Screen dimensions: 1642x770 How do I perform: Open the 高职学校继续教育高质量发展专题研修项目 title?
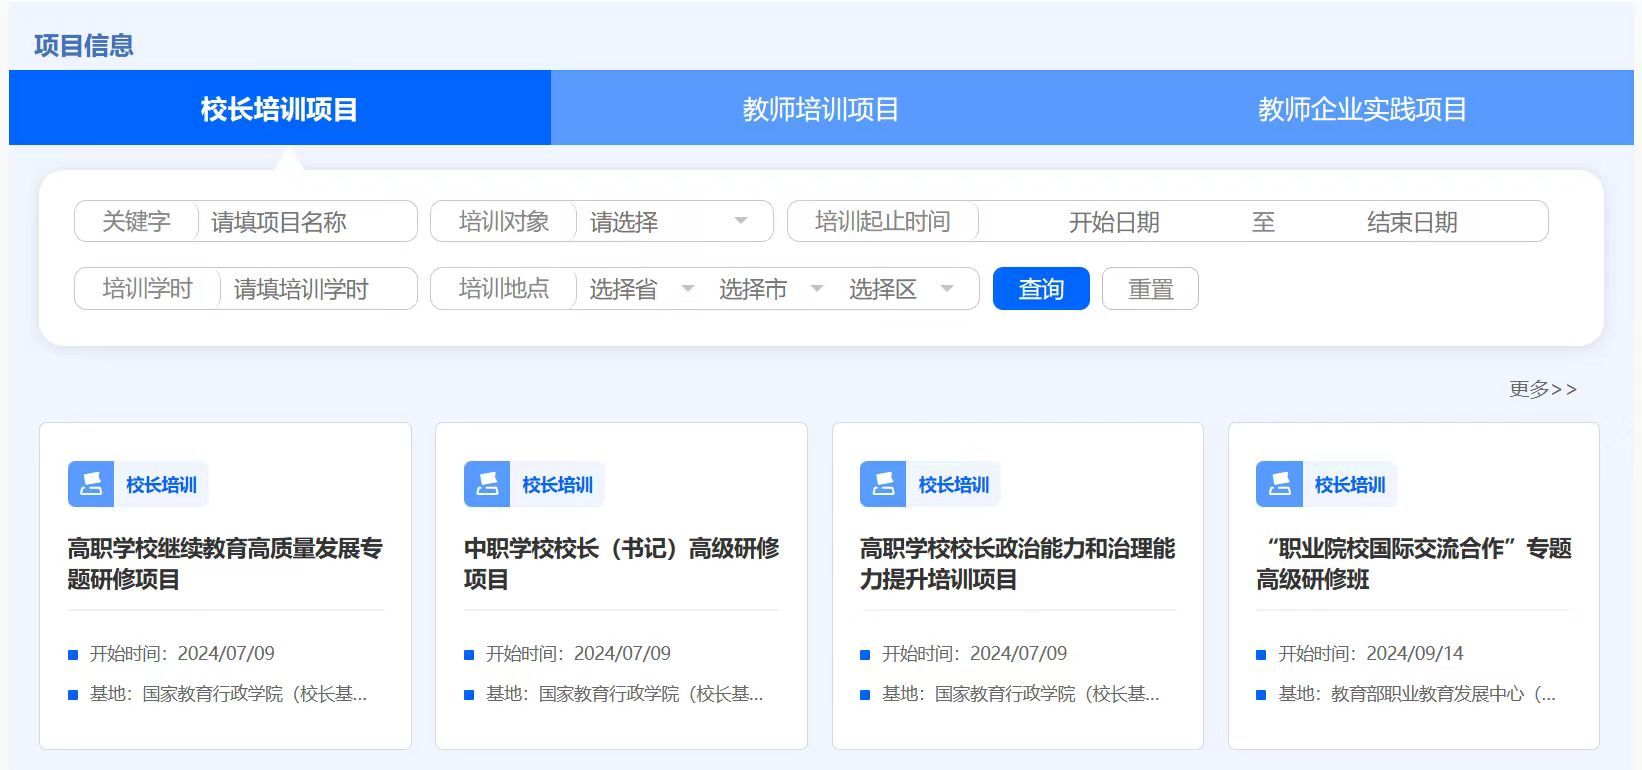225,564
